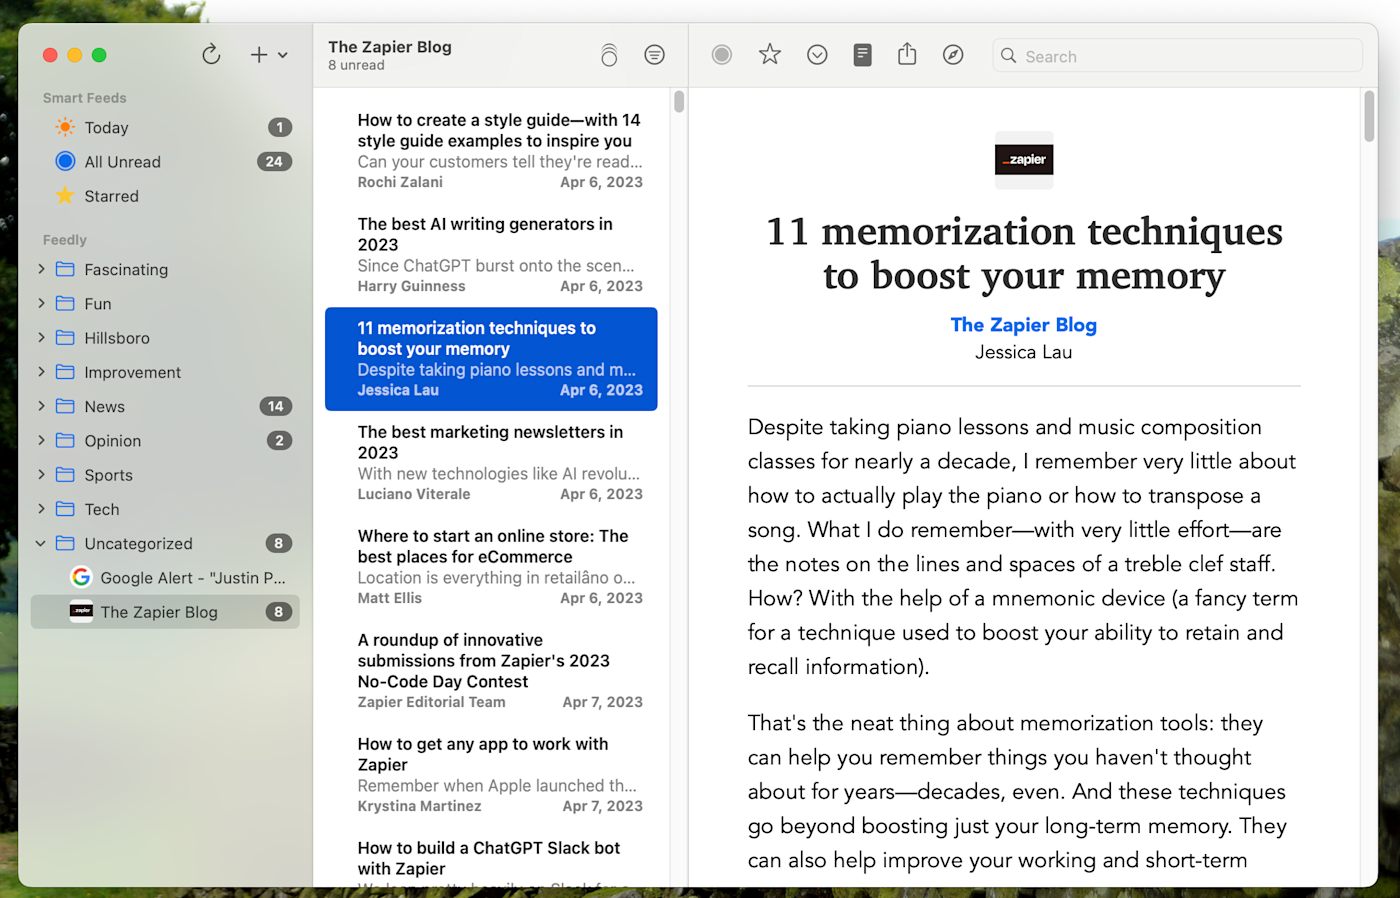Expand the Tech folder
Screen dimensions: 1400x898
click(41, 509)
